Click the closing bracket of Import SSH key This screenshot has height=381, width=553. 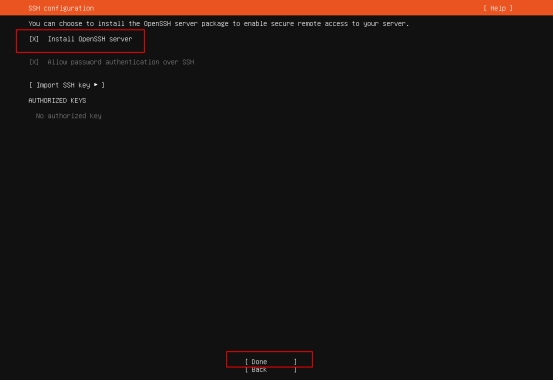point(103,85)
